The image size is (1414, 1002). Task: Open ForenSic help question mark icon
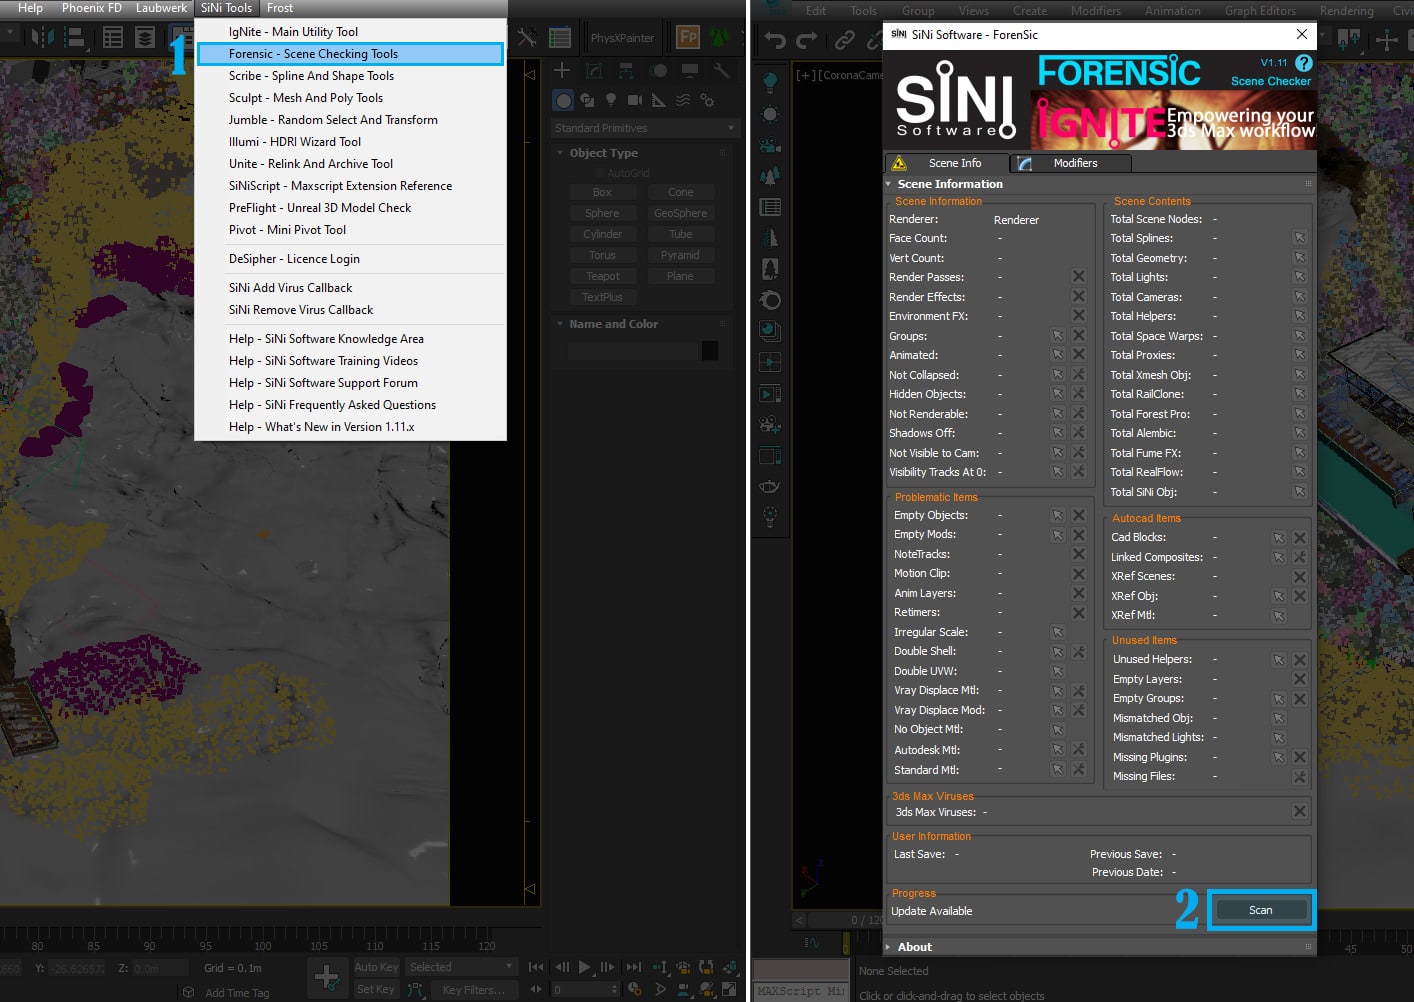pos(1303,63)
